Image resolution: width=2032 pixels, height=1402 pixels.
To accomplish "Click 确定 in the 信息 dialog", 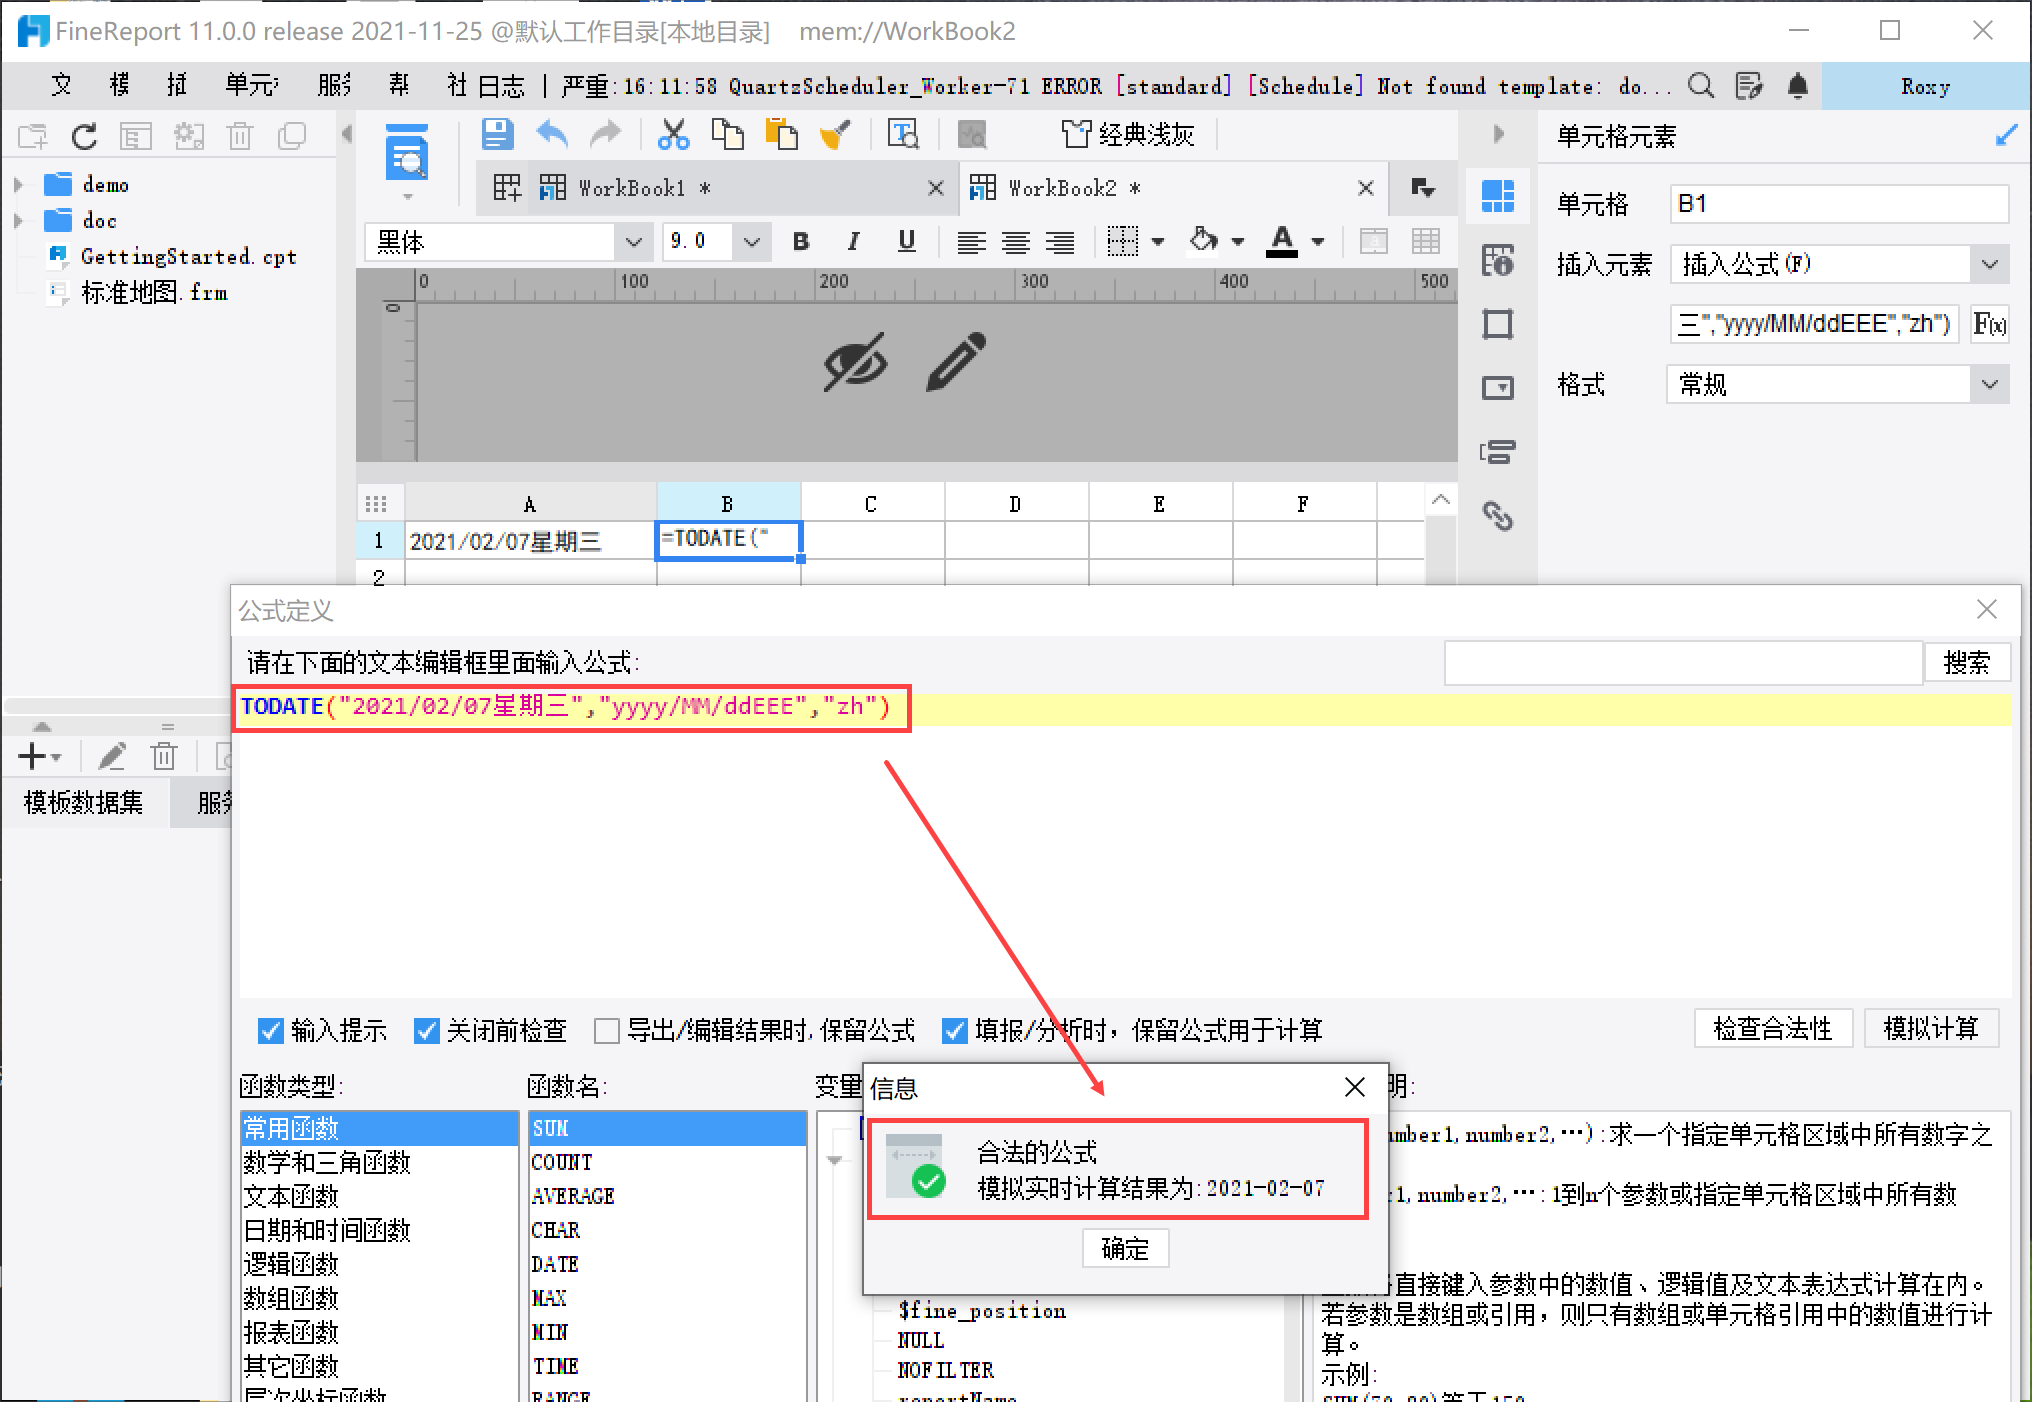I will point(1125,1248).
